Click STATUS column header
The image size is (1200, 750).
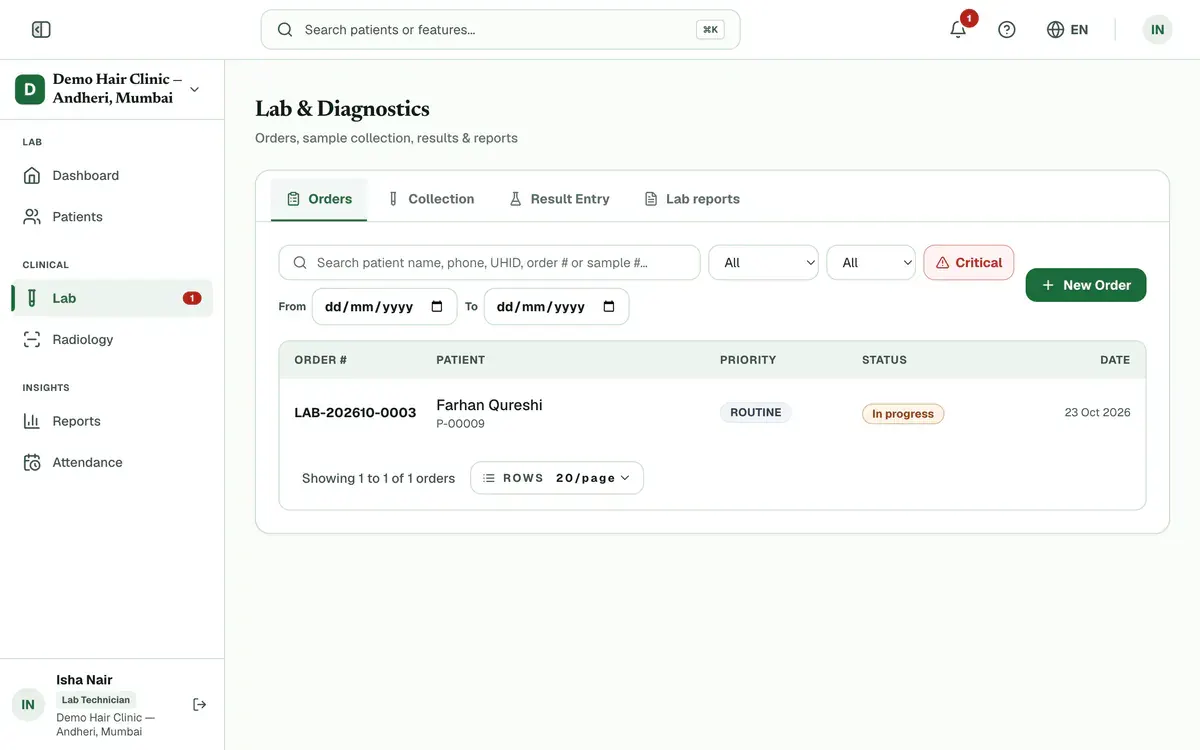point(884,360)
